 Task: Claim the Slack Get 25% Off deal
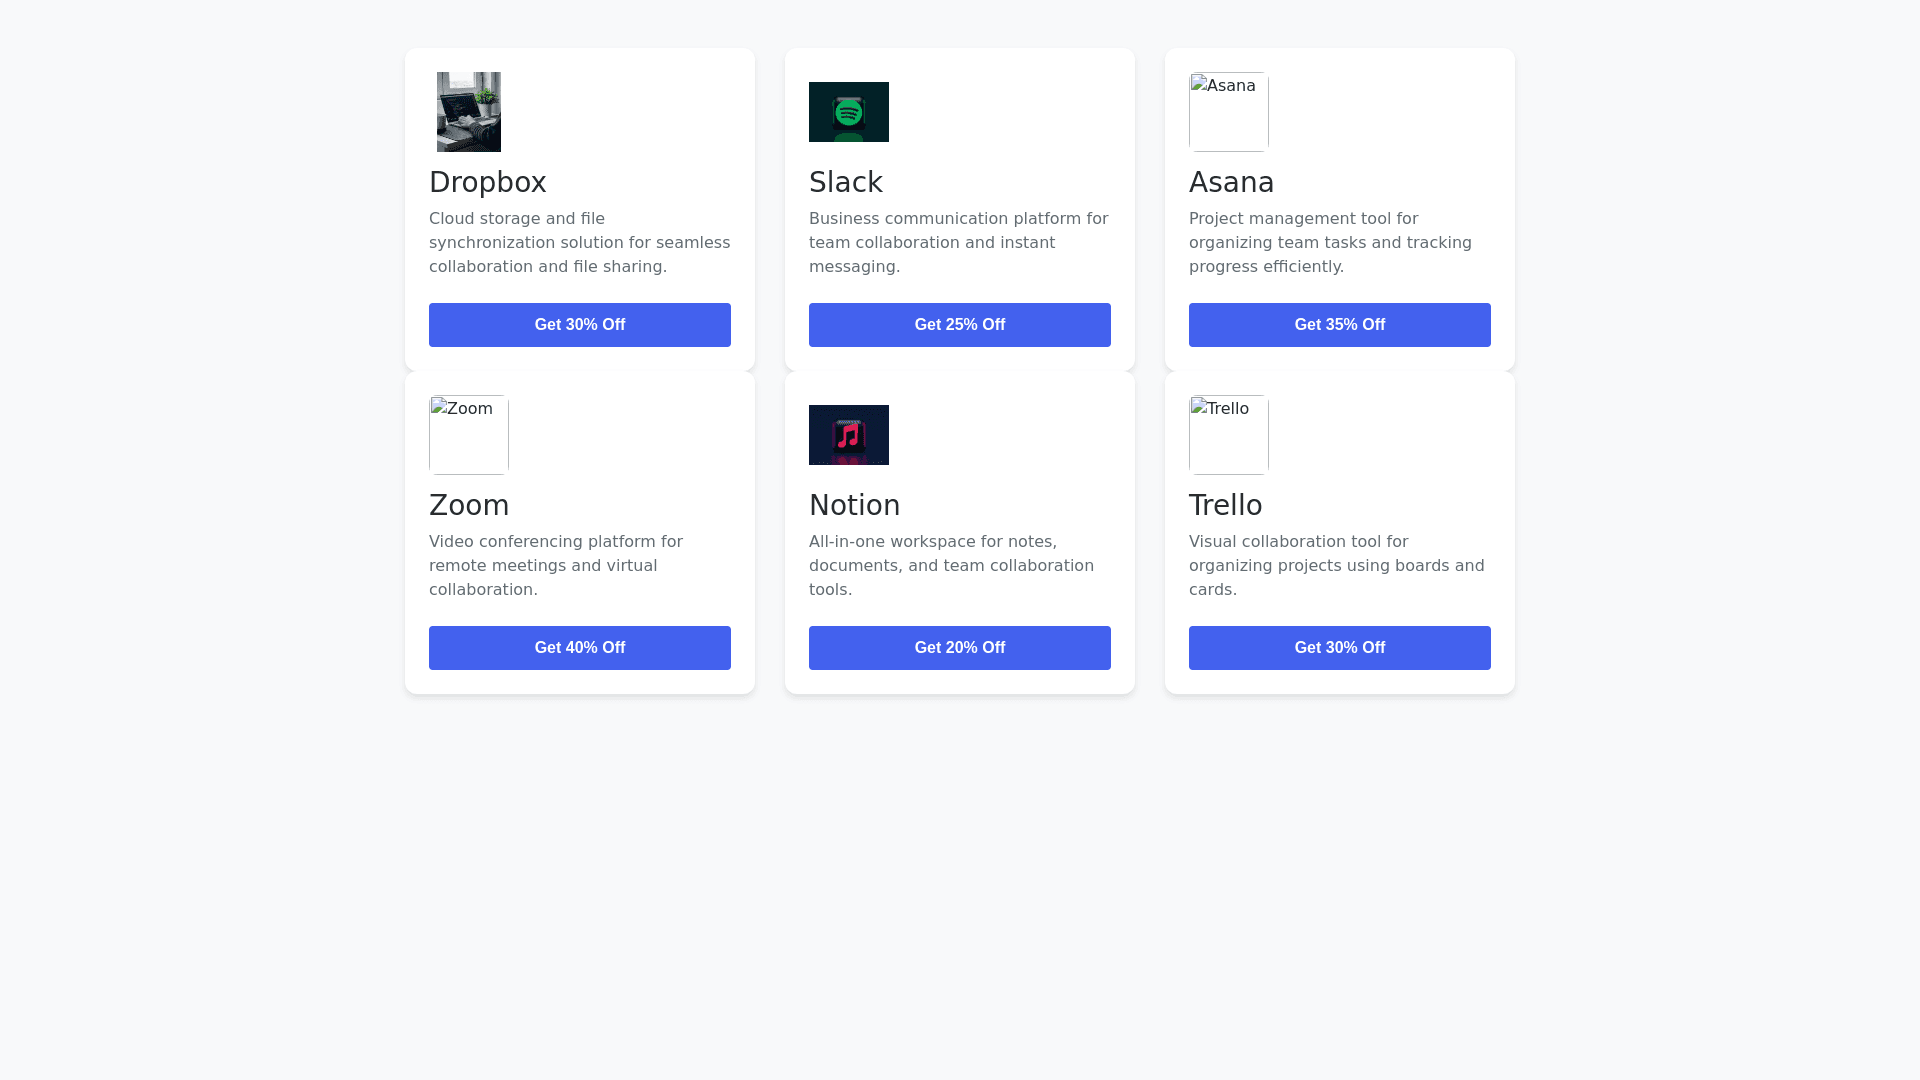(x=960, y=325)
